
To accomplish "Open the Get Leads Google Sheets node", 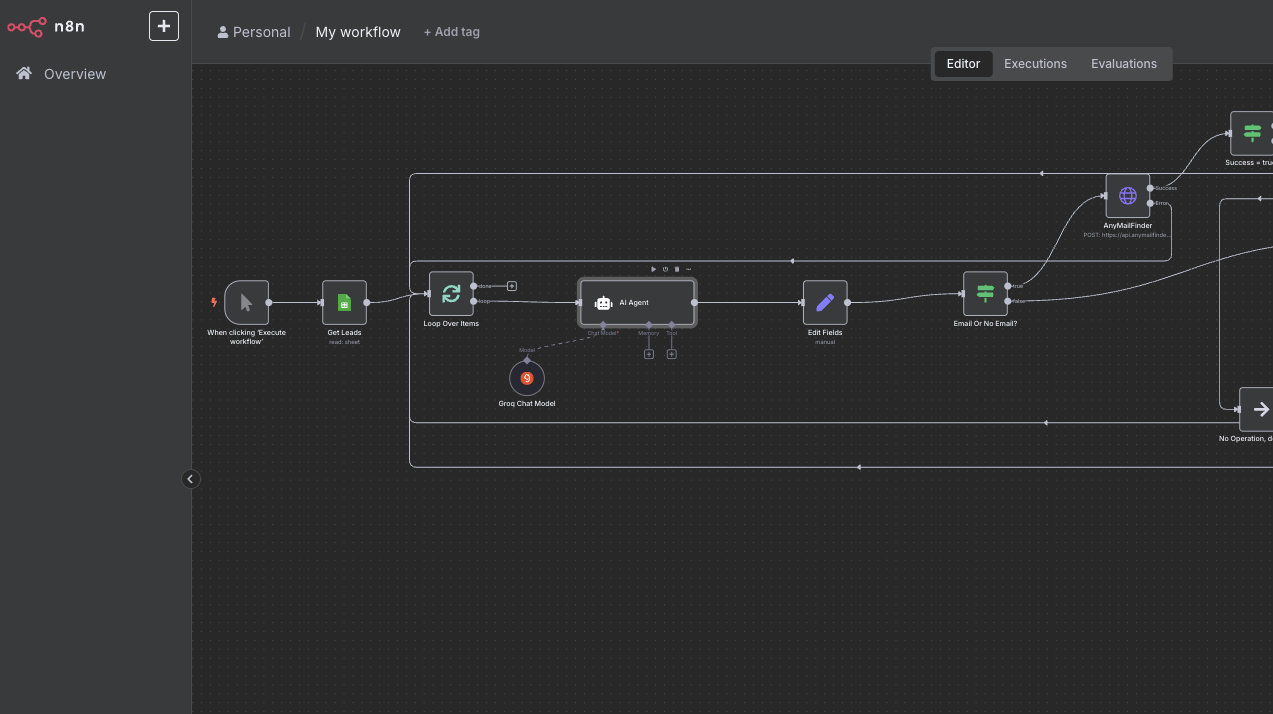I will [344, 302].
